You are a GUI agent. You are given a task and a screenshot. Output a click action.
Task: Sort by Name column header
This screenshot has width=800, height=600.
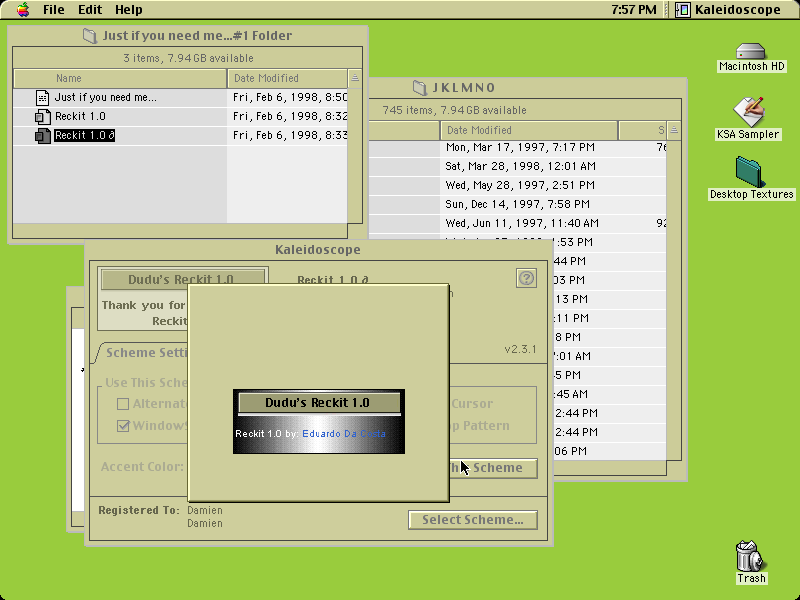(120, 78)
